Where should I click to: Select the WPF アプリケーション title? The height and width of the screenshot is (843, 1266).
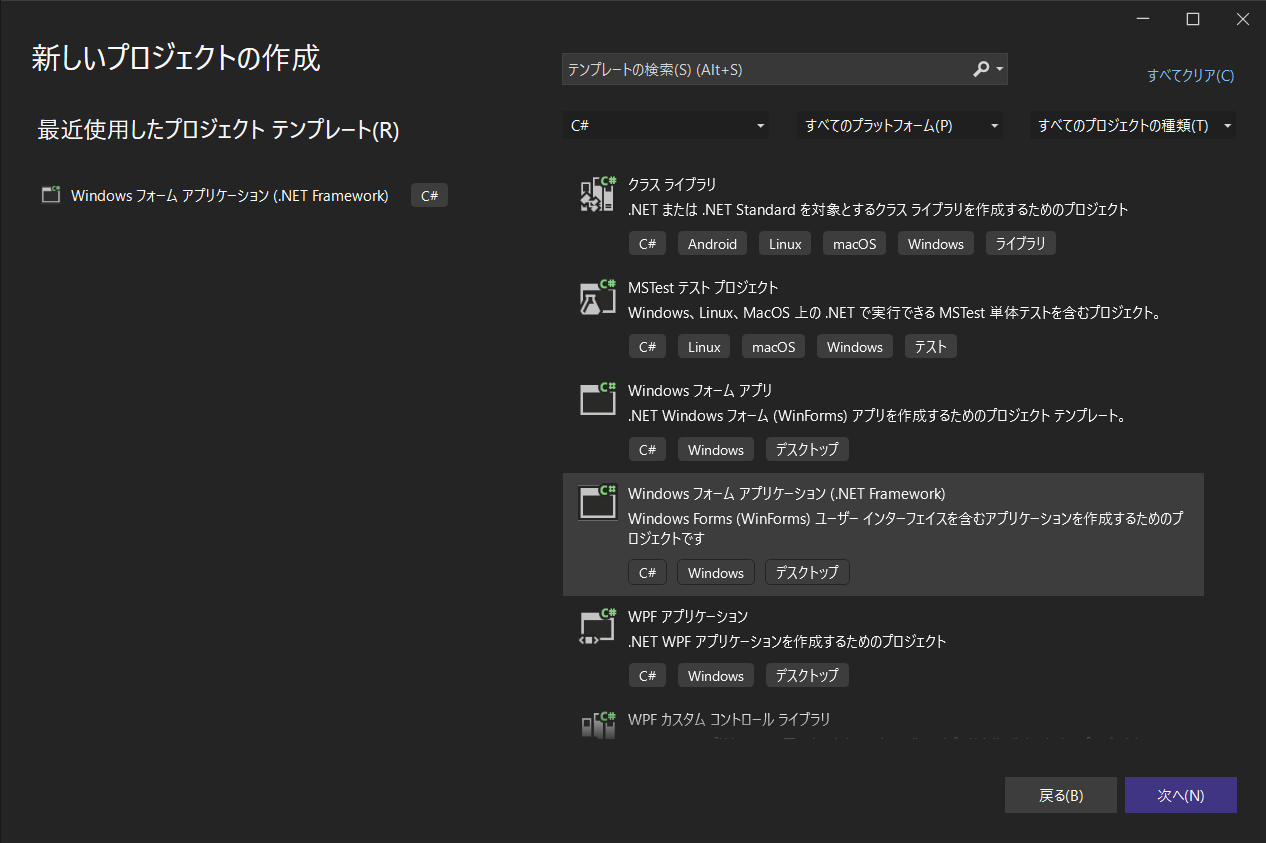point(688,617)
